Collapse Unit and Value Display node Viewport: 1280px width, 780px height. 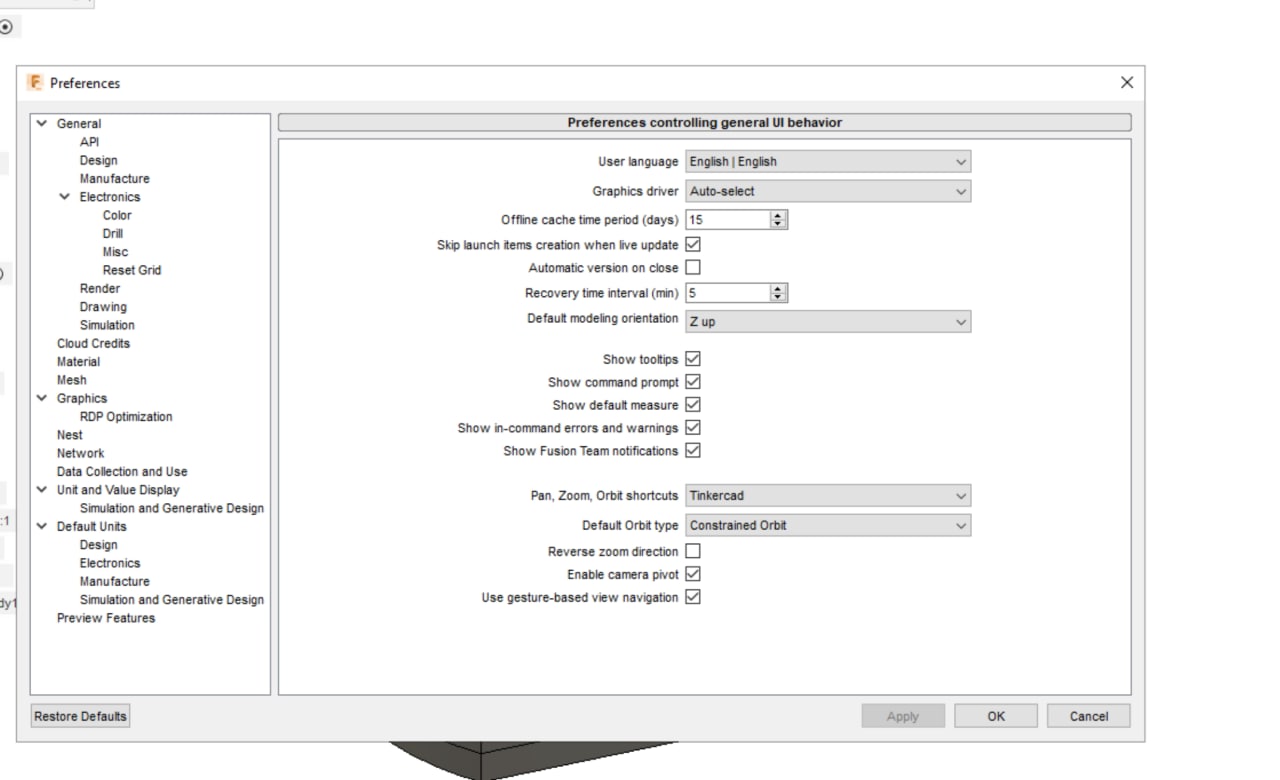click(x=42, y=490)
